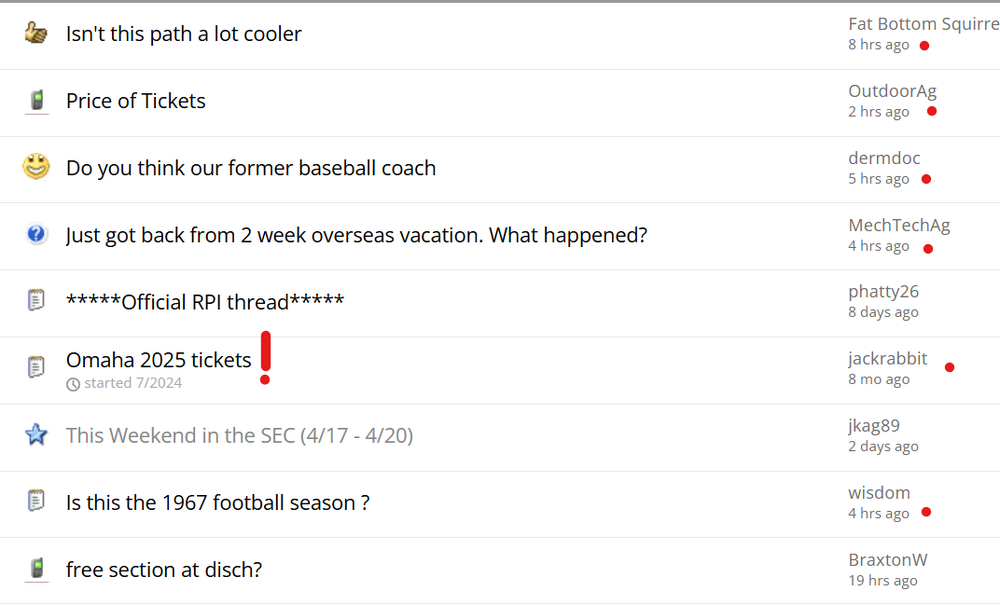
Task: Click the red unread dot next to jackrabbit
Action: click(x=949, y=367)
